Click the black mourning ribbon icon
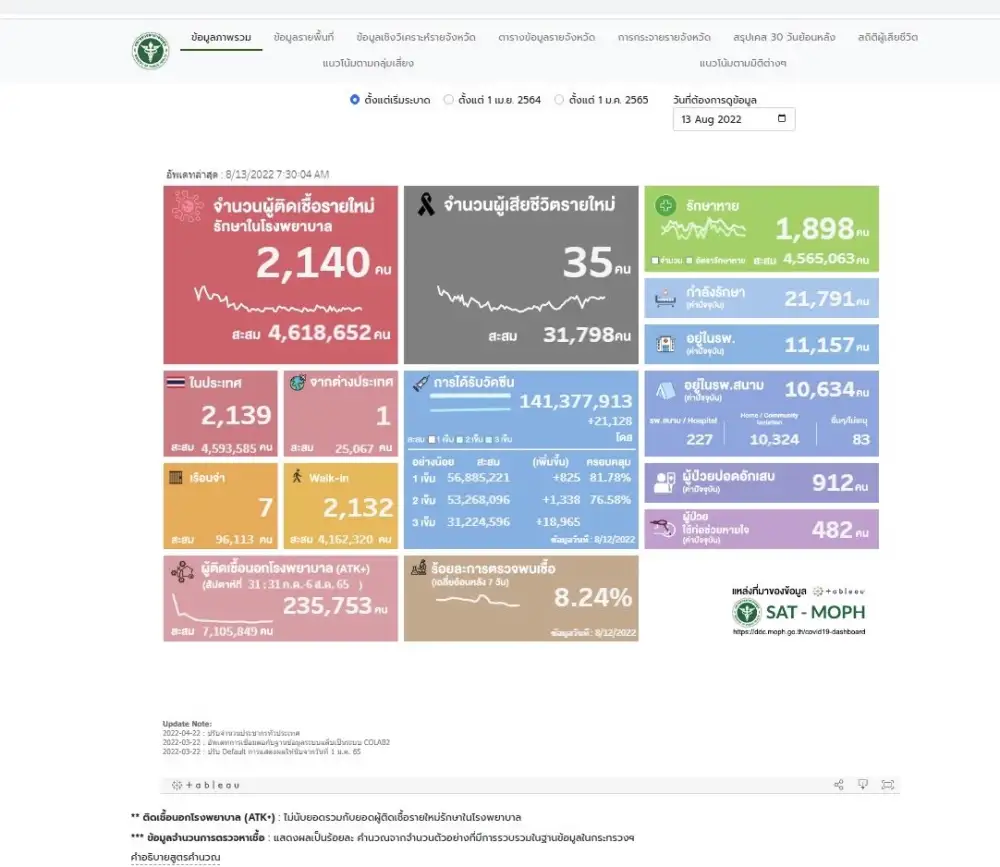The image size is (1000, 867). click(426, 206)
